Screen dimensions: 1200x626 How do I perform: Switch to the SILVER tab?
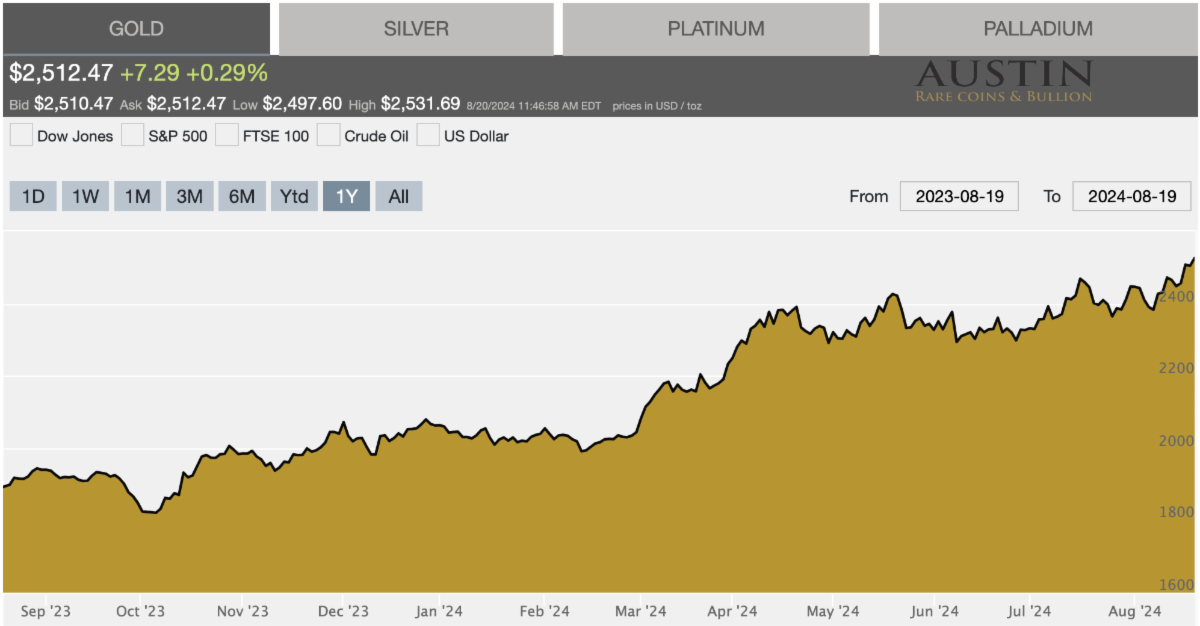point(416,29)
